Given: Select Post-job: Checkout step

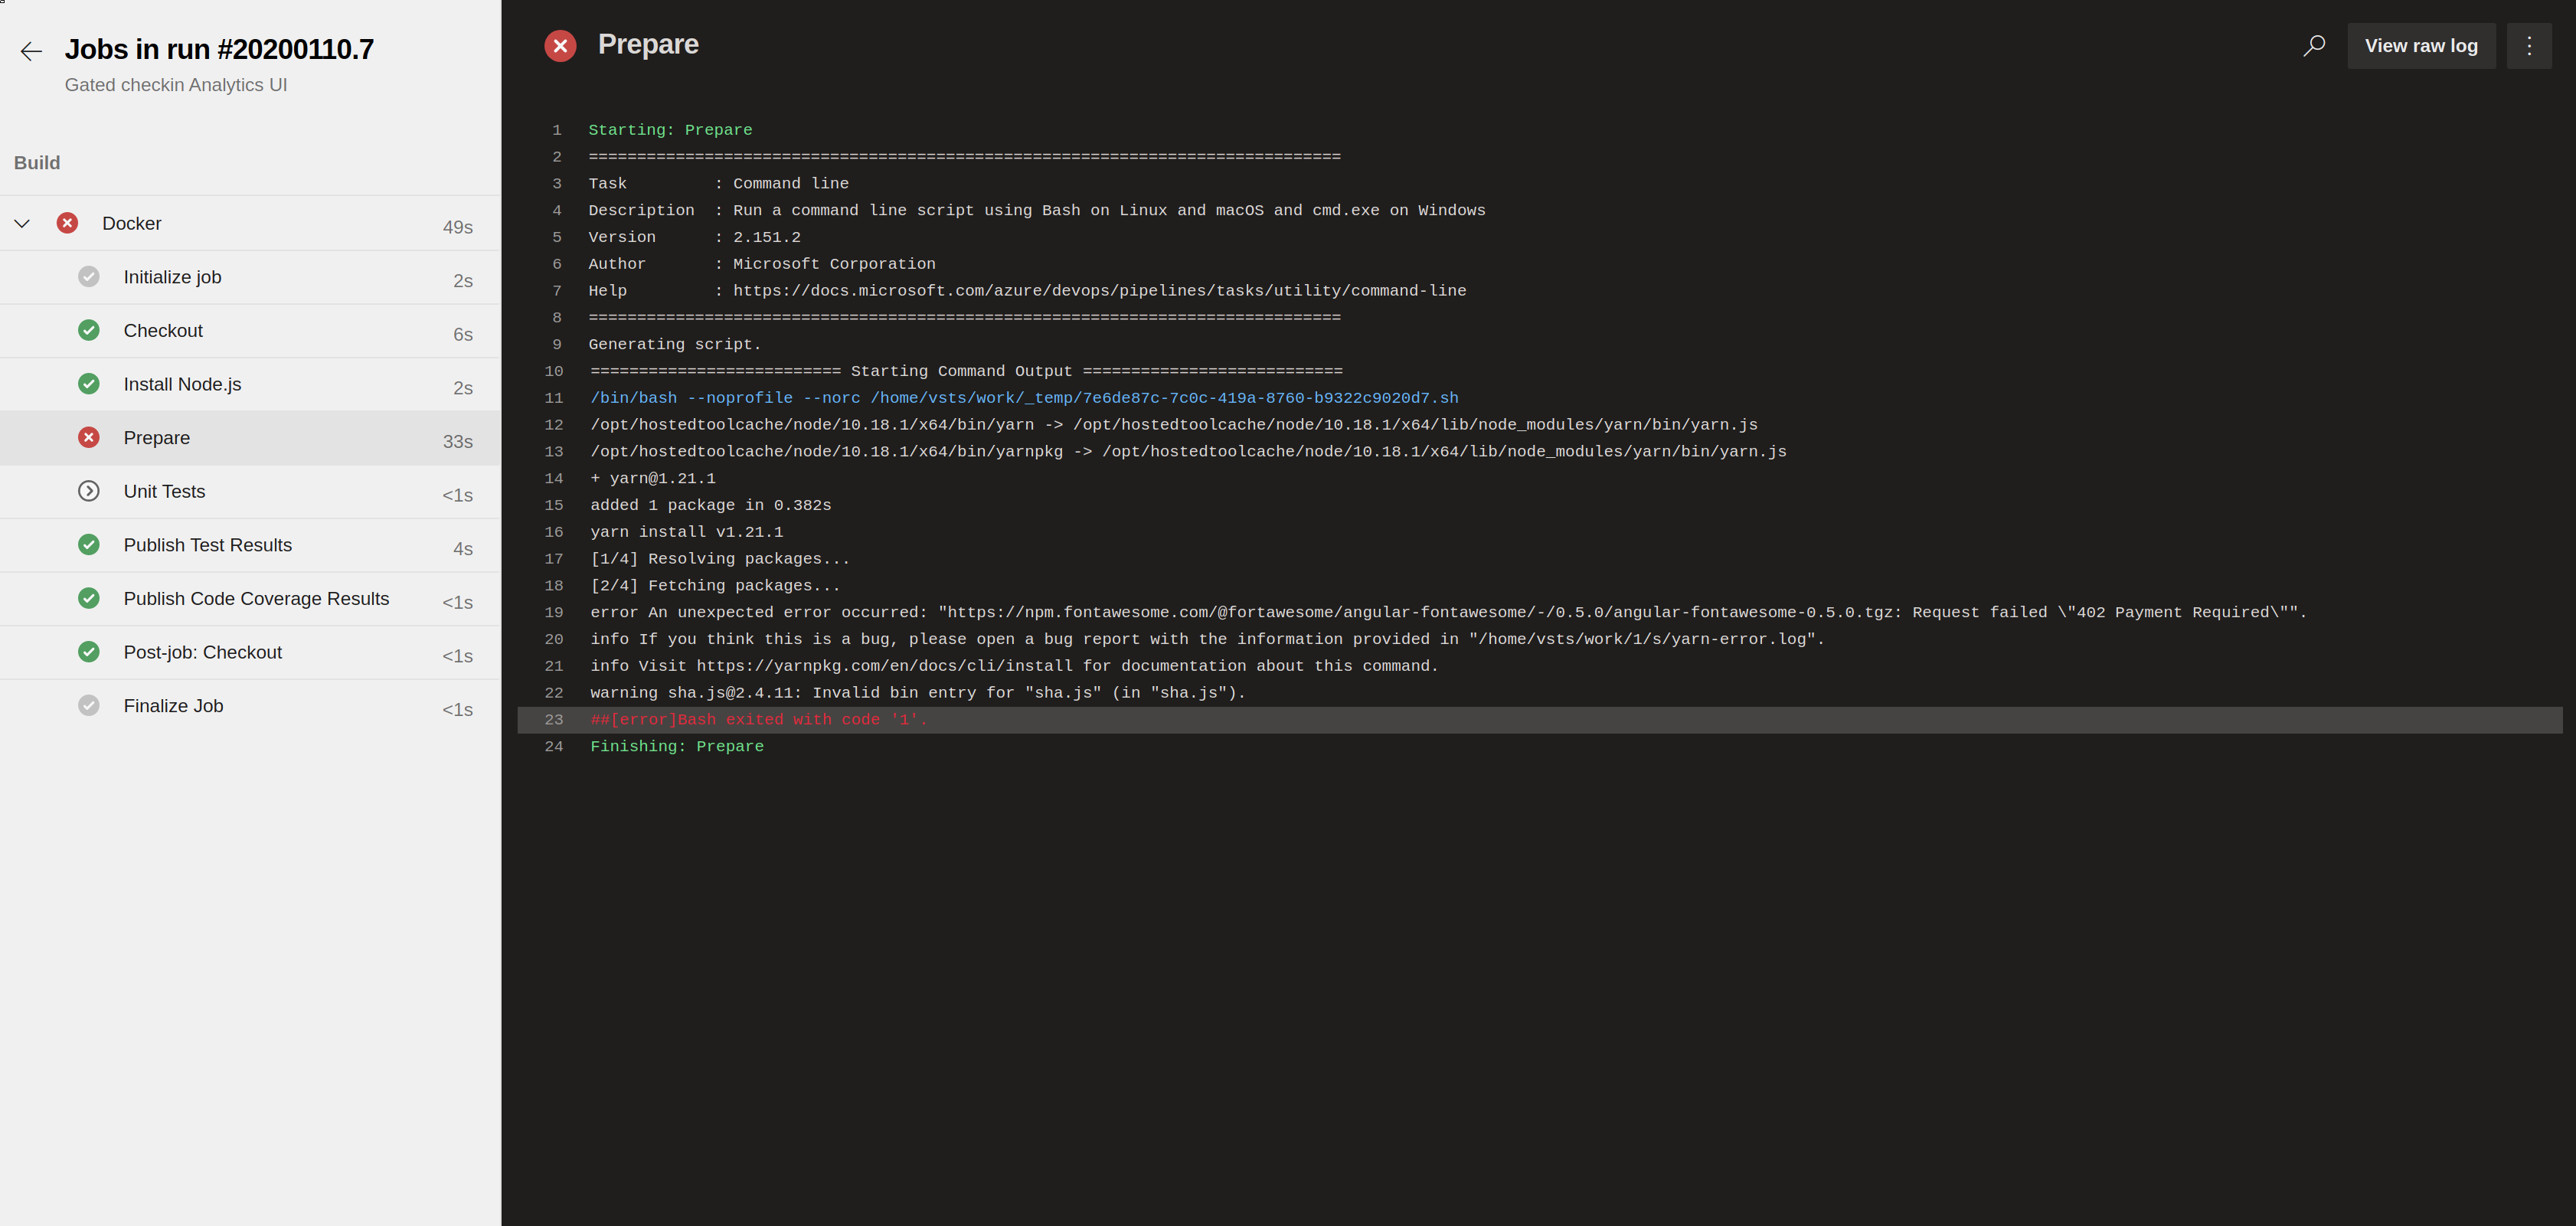Looking at the screenshot, I should [x=202, y=652].
